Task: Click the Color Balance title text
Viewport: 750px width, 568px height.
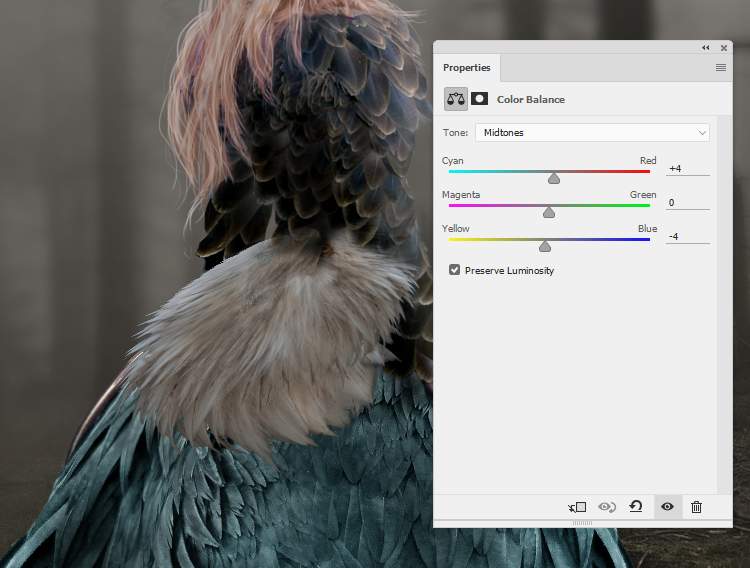Action: coord(531,100)
